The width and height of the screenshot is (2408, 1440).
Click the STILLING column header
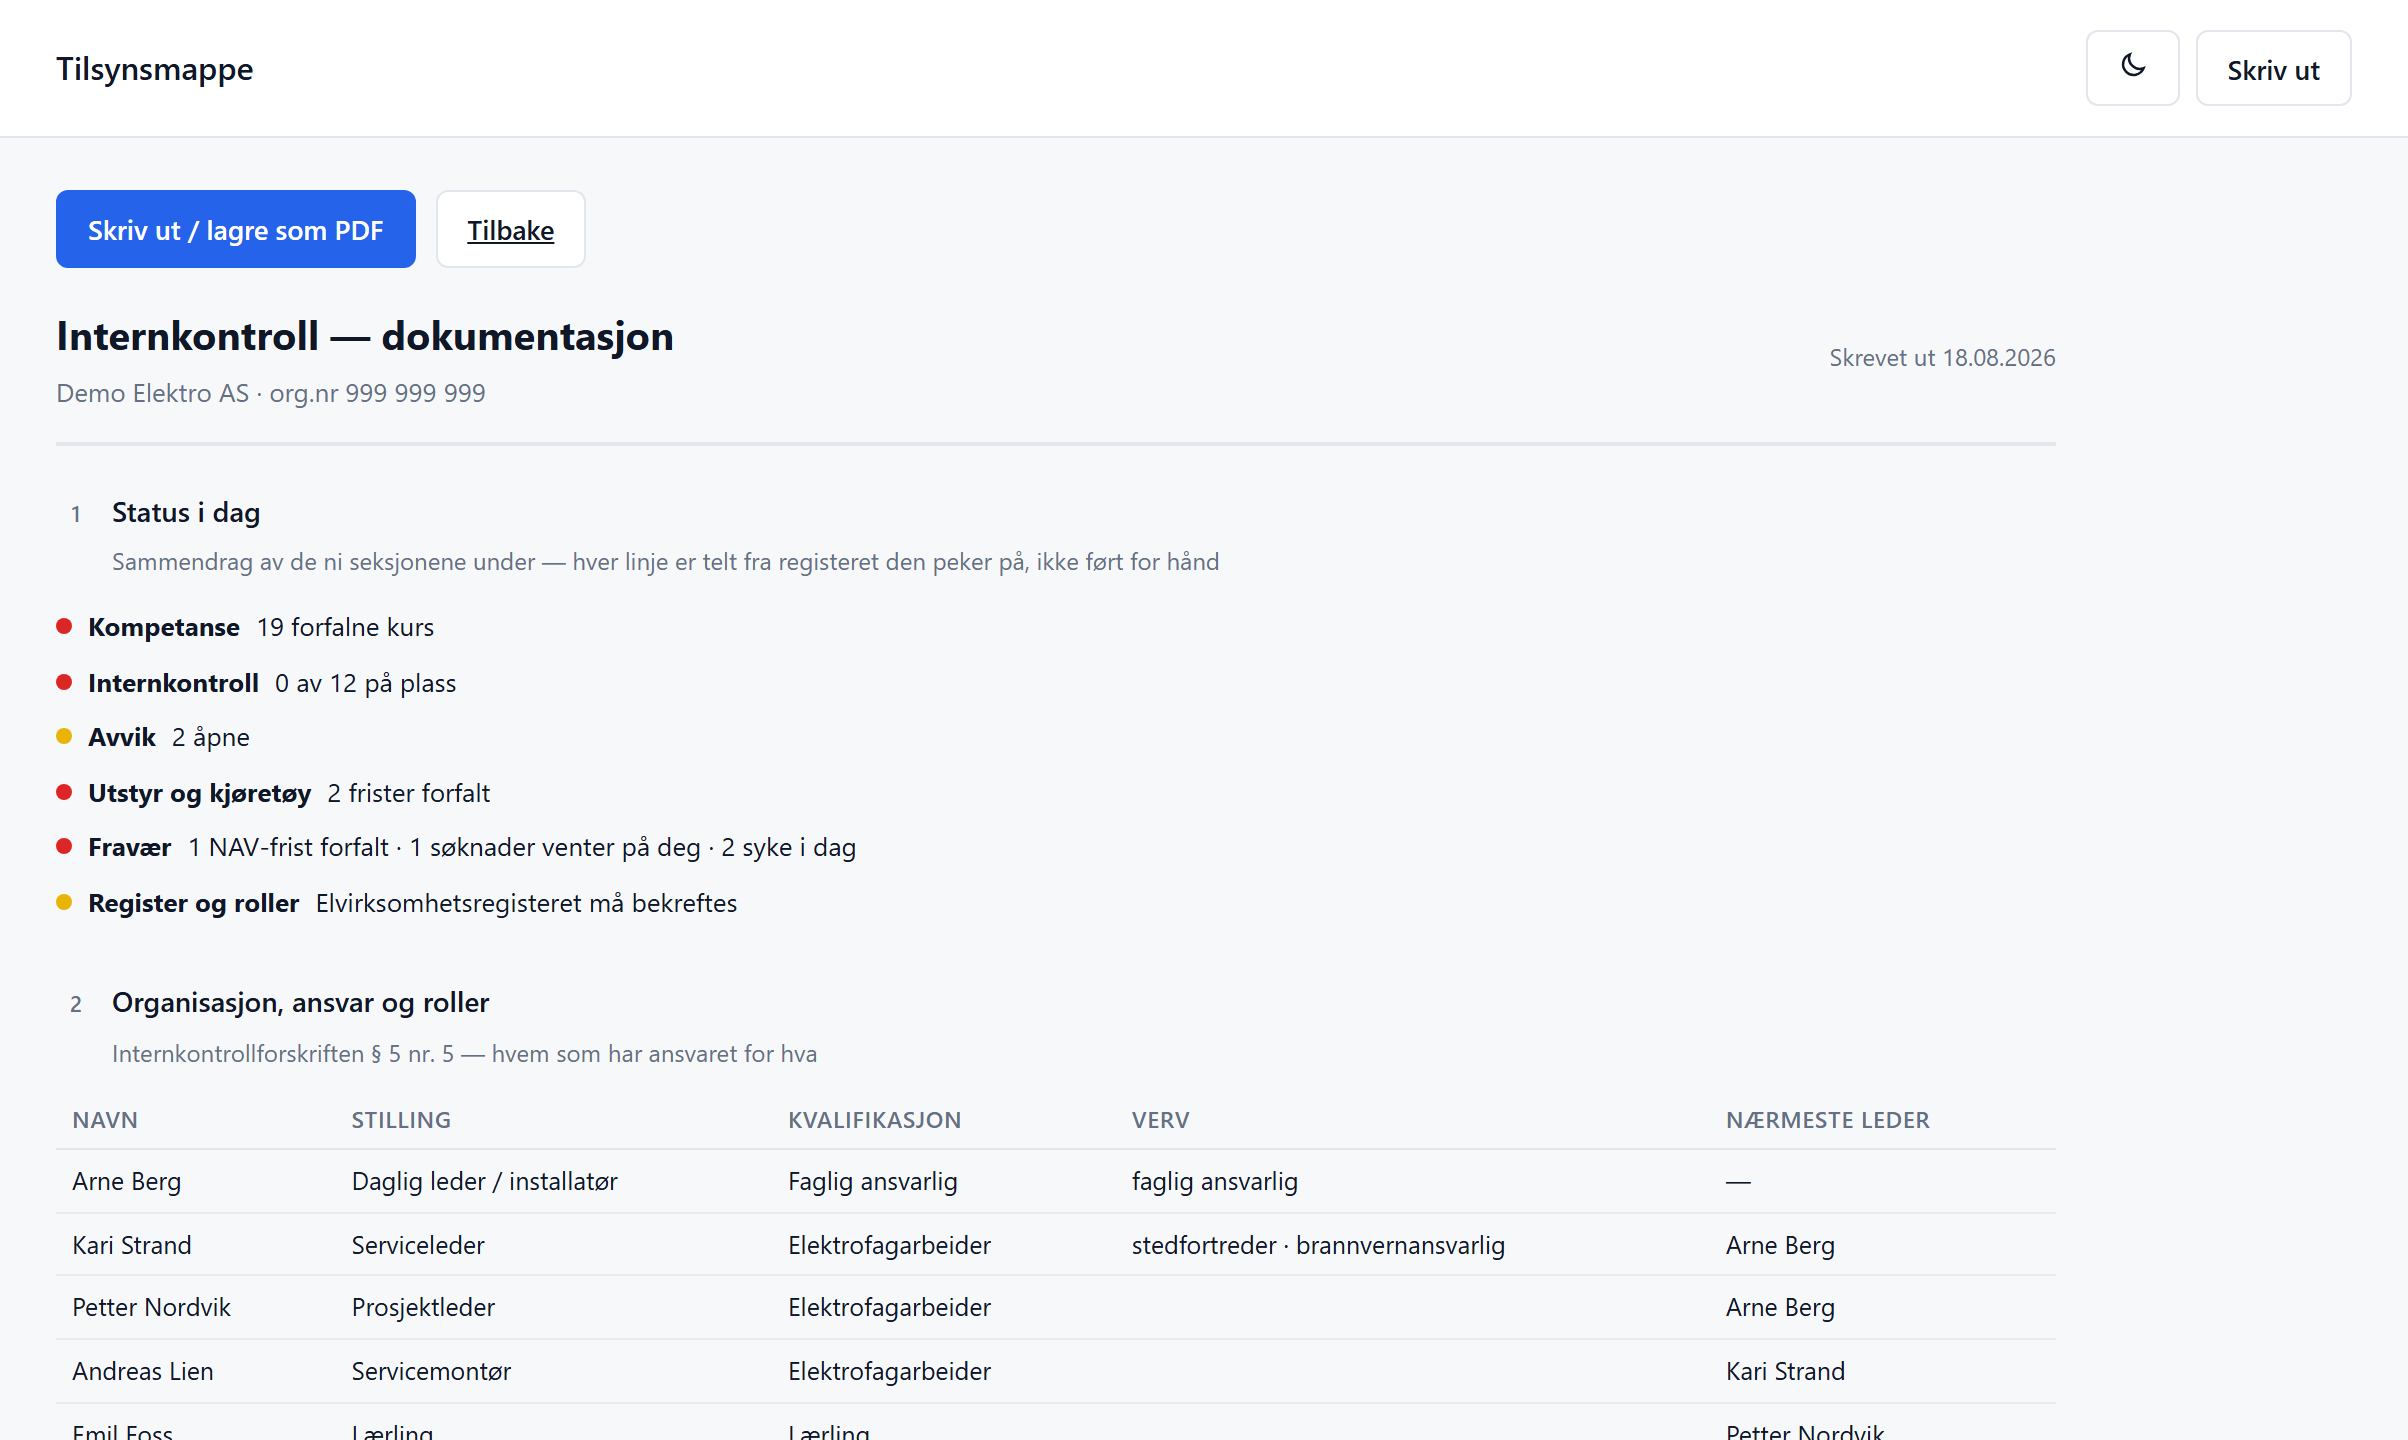pyautogui.click(x=401, y=1120)
